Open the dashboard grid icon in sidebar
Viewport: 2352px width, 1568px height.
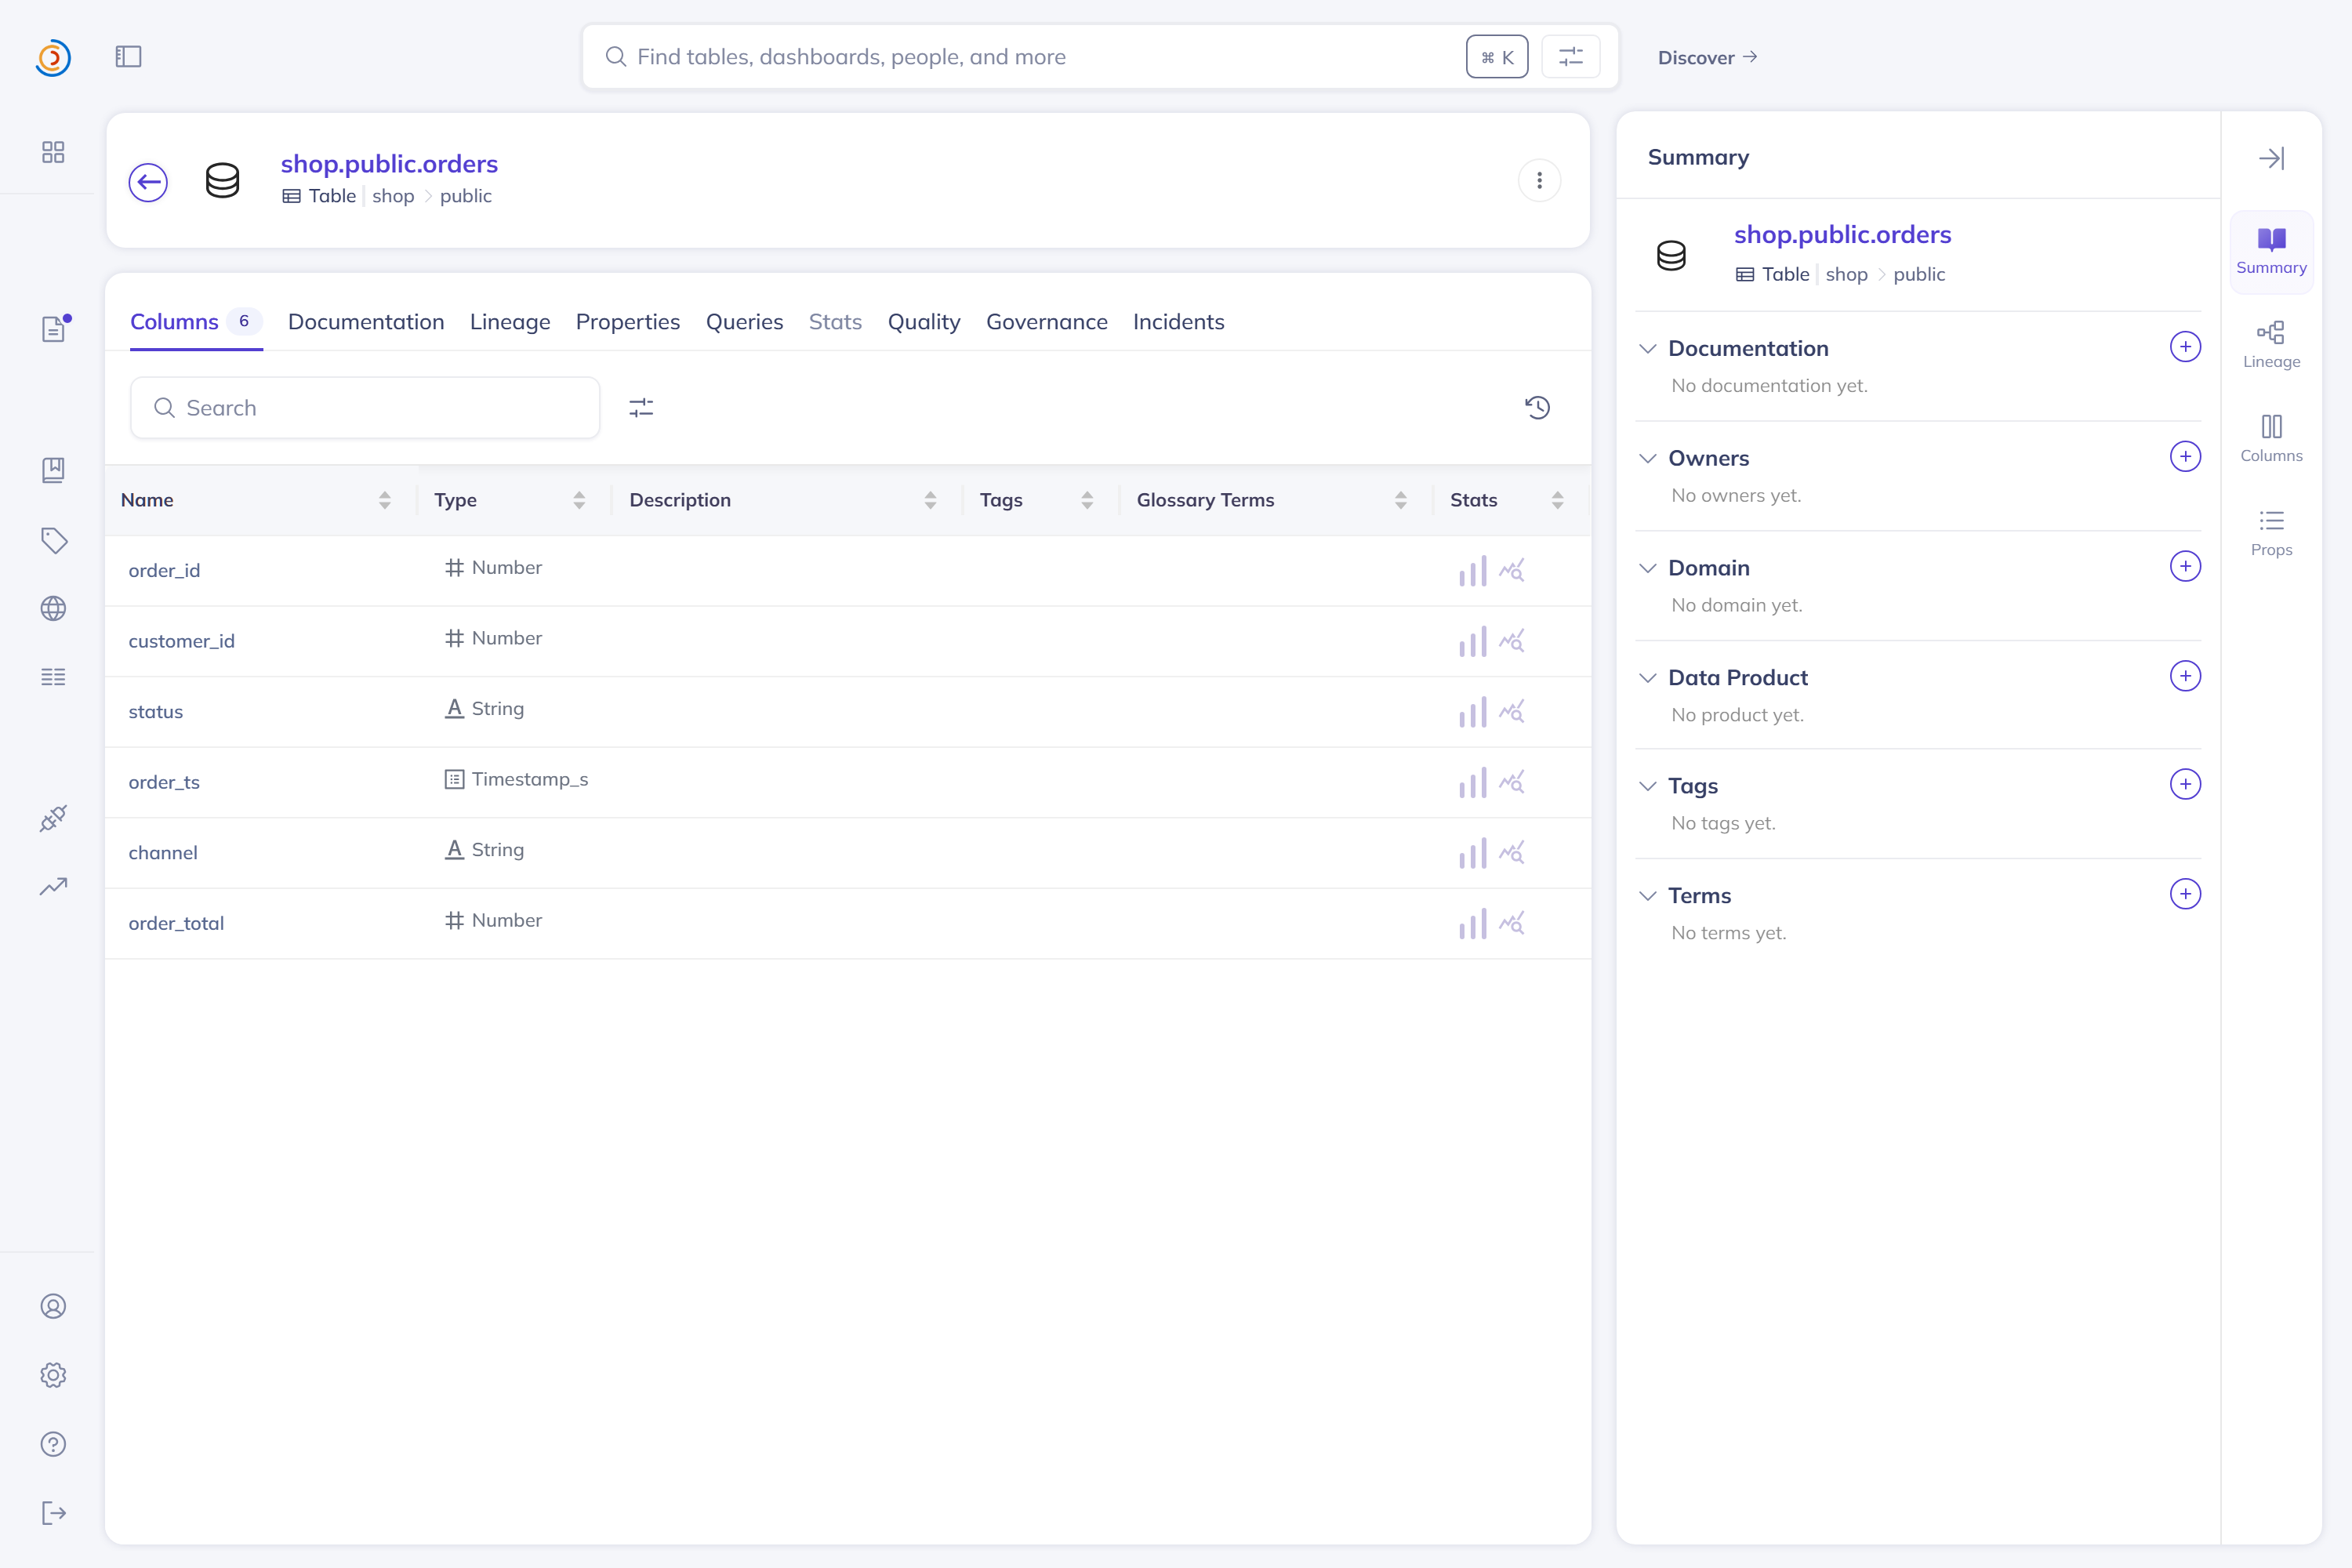click(53, 152)
